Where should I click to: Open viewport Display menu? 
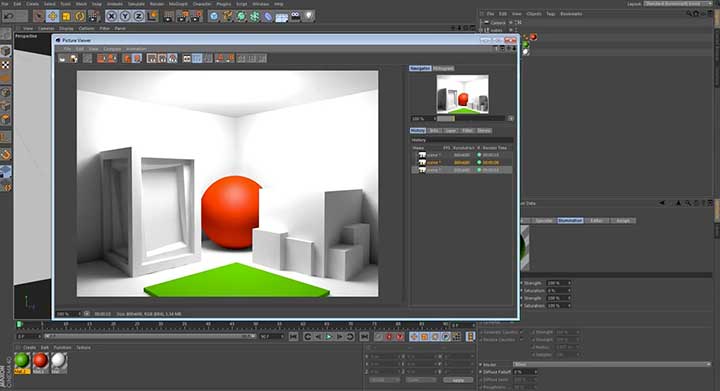point(66,28)
